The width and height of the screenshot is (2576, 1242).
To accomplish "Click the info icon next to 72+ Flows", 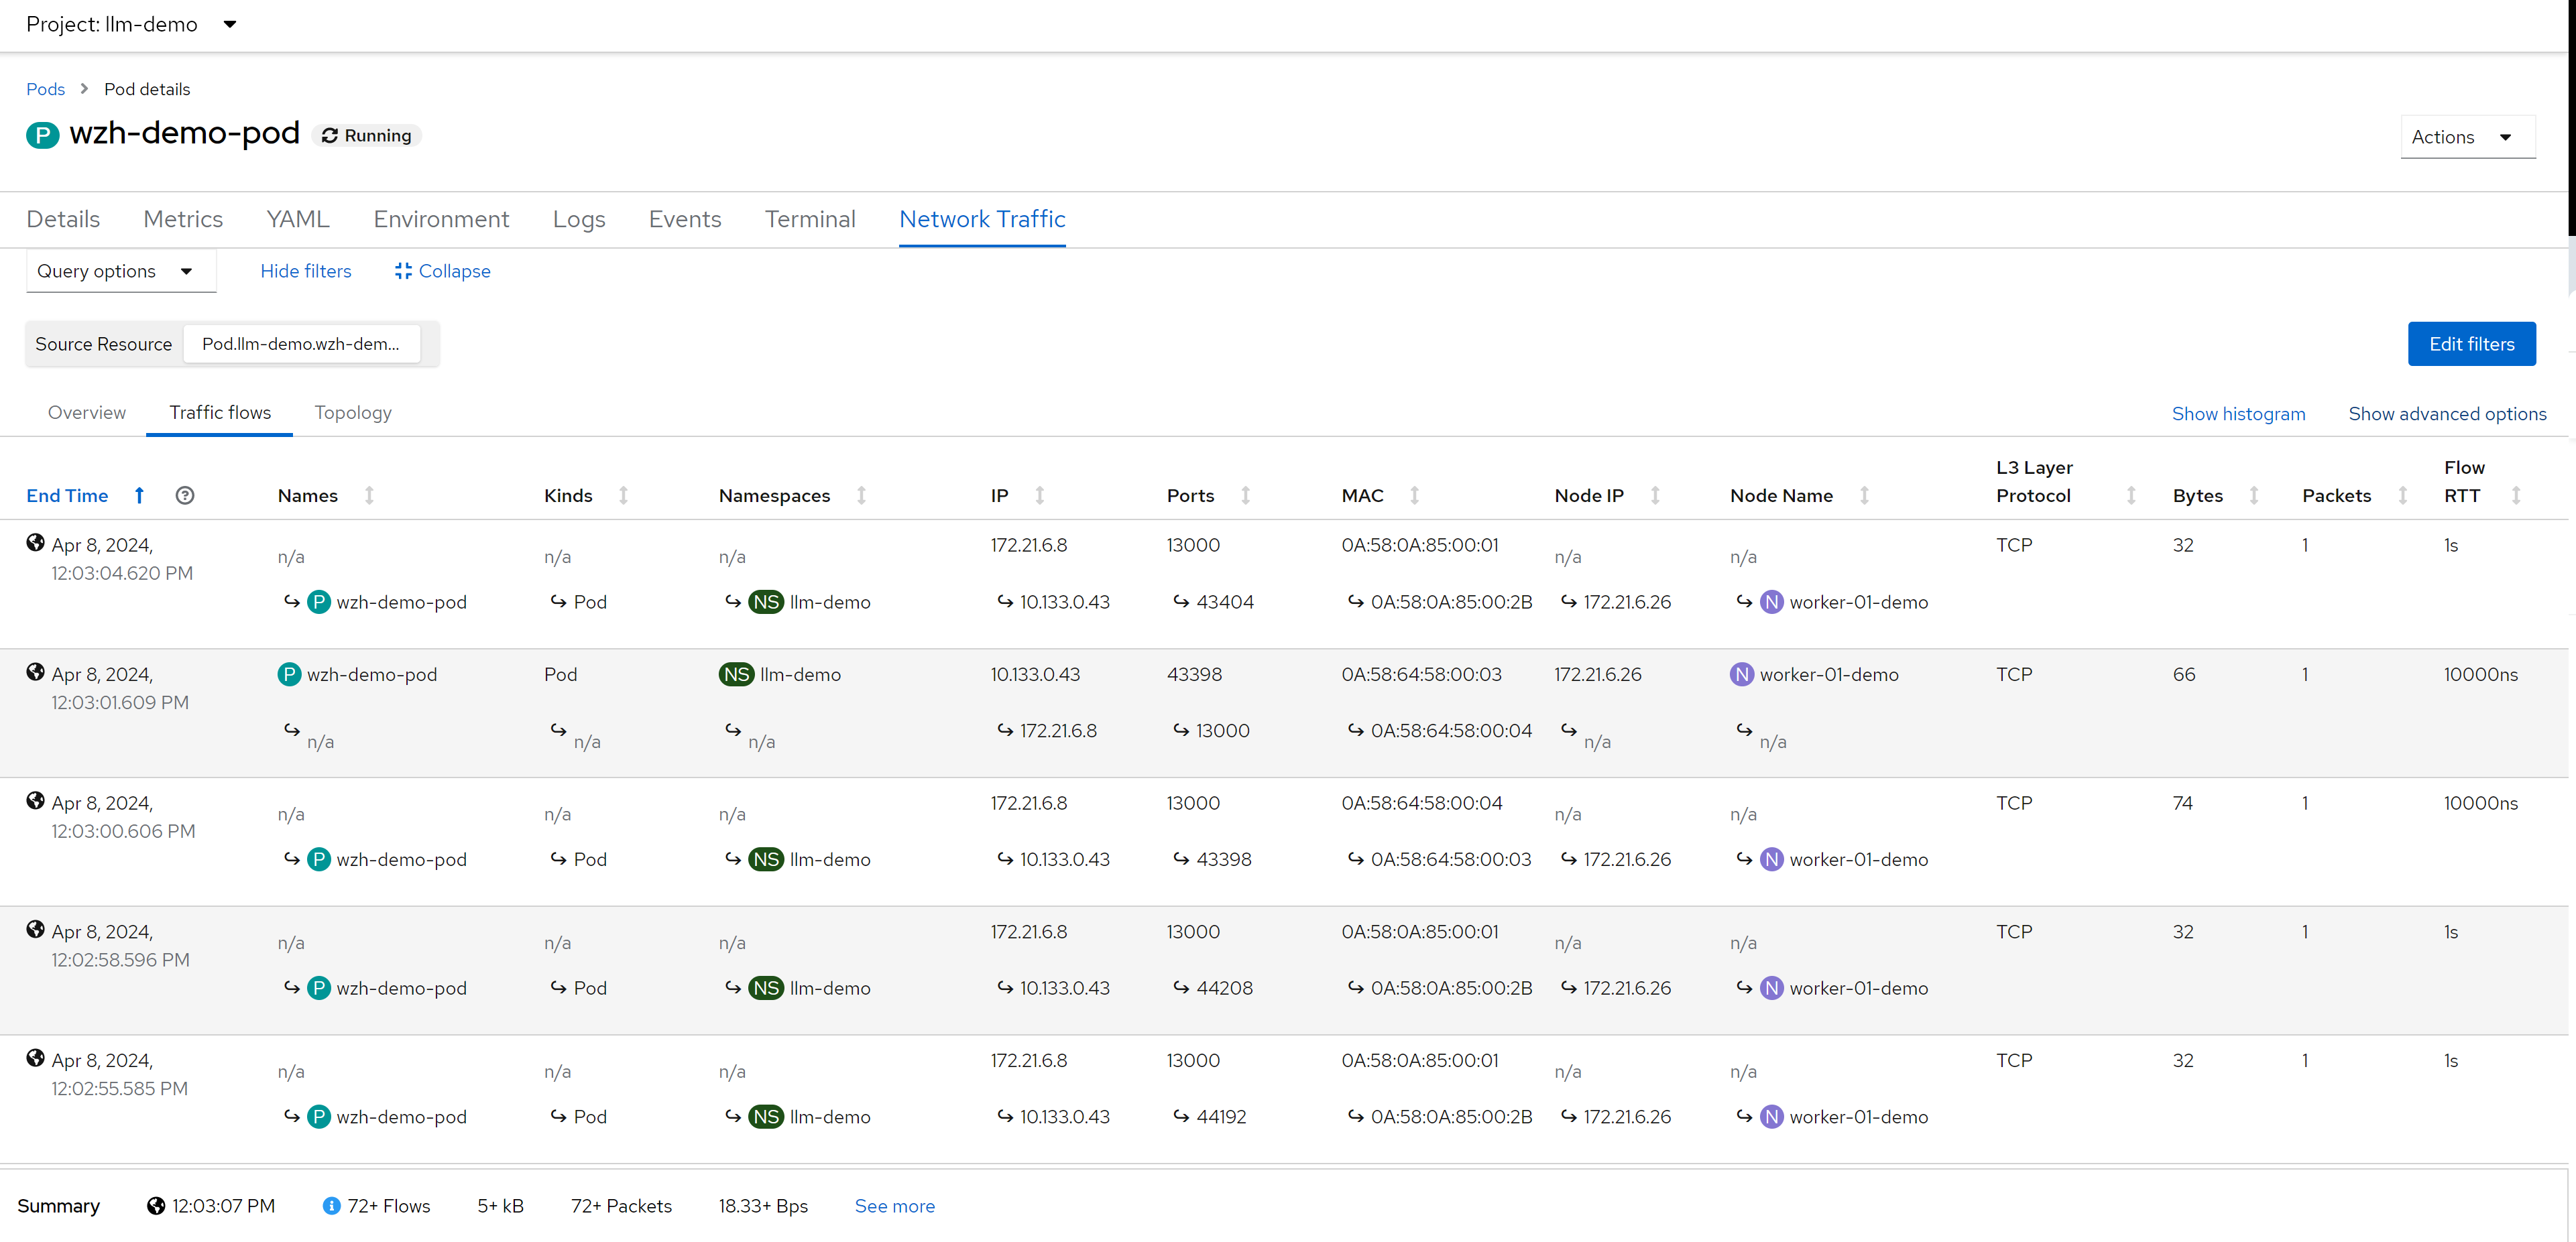I will click(x=331, y=1206).
